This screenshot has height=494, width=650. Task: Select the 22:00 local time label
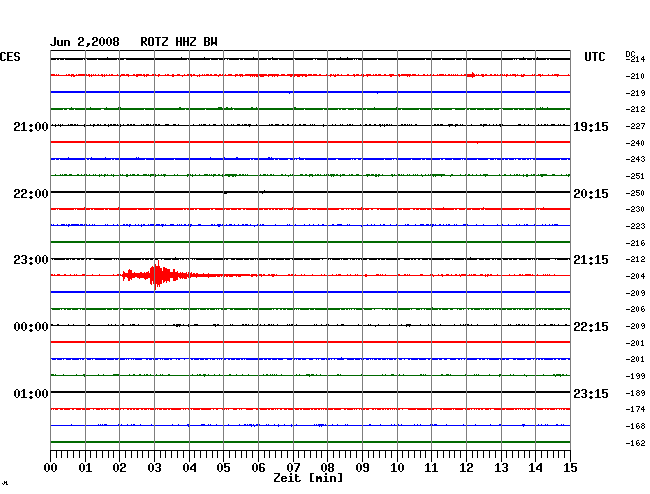click(31, 194)
